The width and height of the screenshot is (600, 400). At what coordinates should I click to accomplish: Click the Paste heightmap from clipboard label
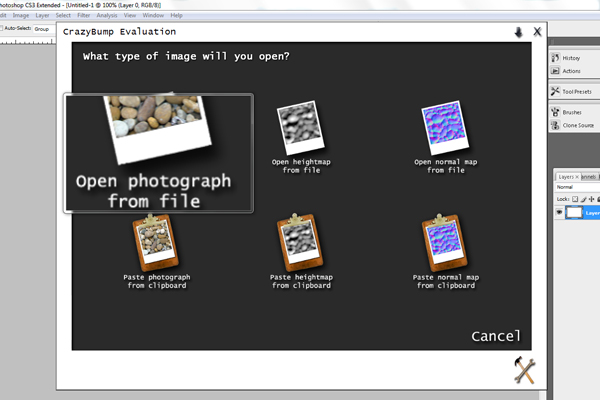point(302,281)
